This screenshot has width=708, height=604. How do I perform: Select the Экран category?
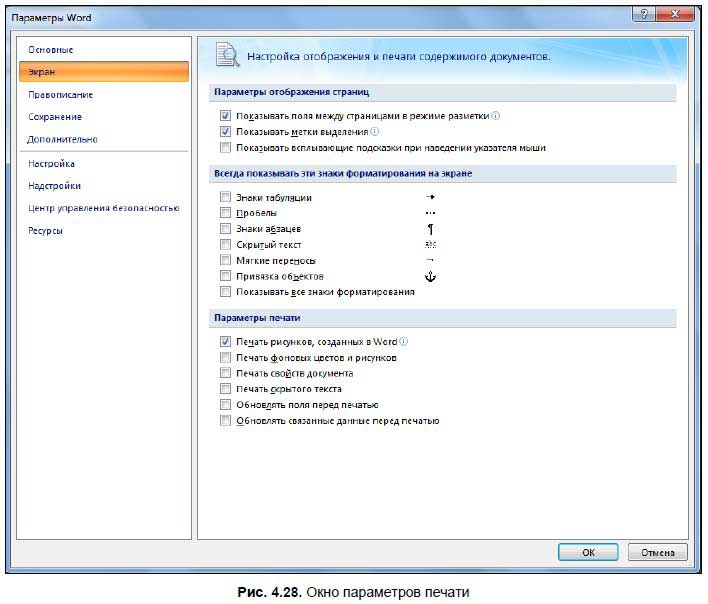click(104, 72)
